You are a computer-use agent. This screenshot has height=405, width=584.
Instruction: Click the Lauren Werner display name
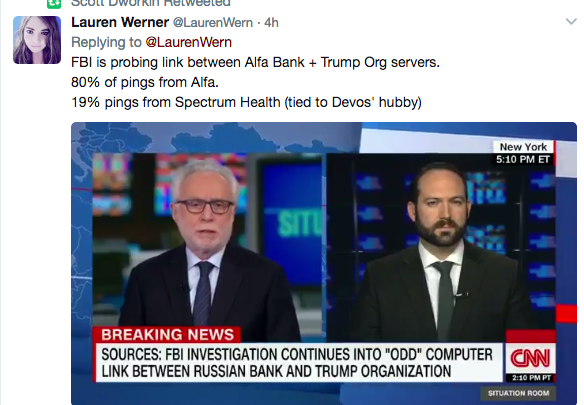pos(120,22)
